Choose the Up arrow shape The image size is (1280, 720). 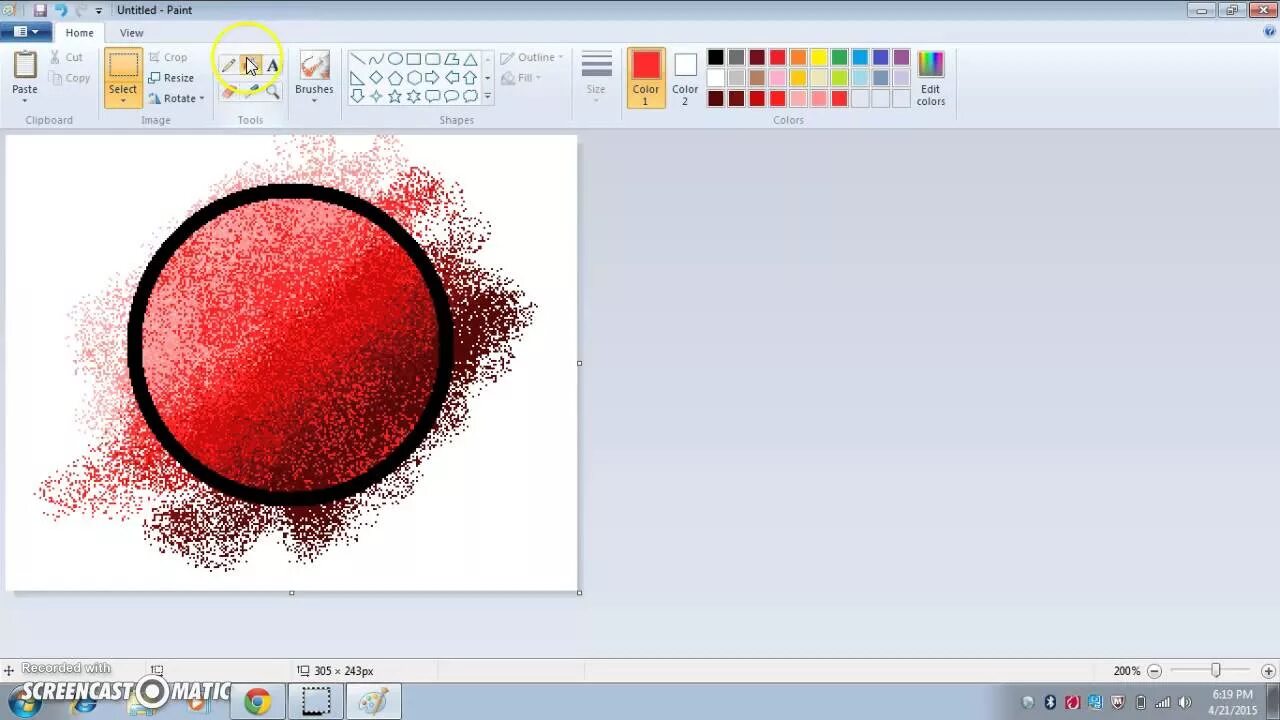tap(470, 78)
